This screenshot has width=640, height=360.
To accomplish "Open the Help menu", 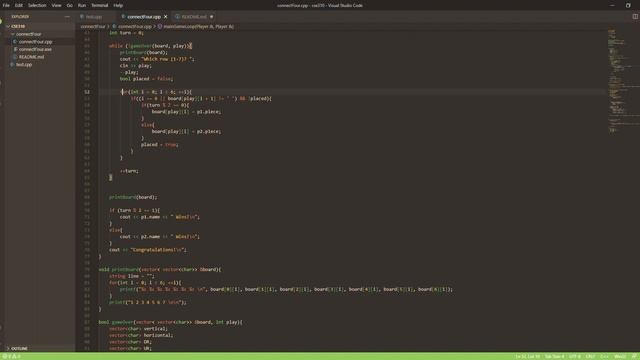I will click(118, 5).
